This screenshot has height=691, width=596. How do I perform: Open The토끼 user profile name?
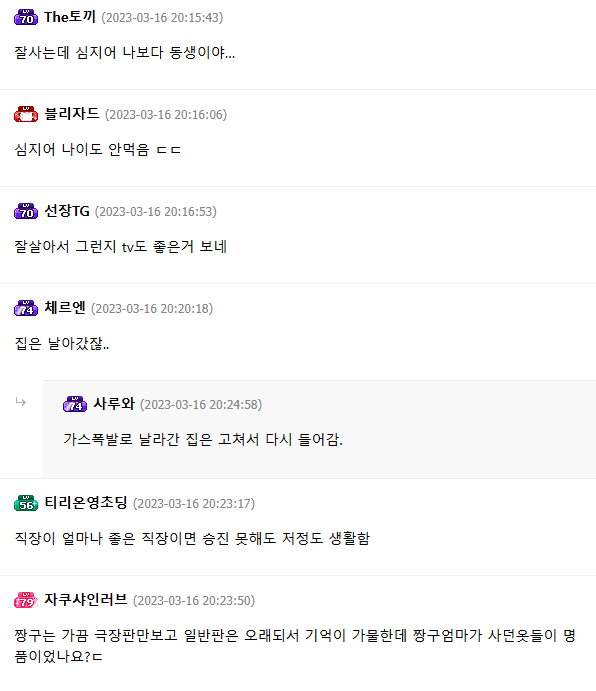[70, 17]
